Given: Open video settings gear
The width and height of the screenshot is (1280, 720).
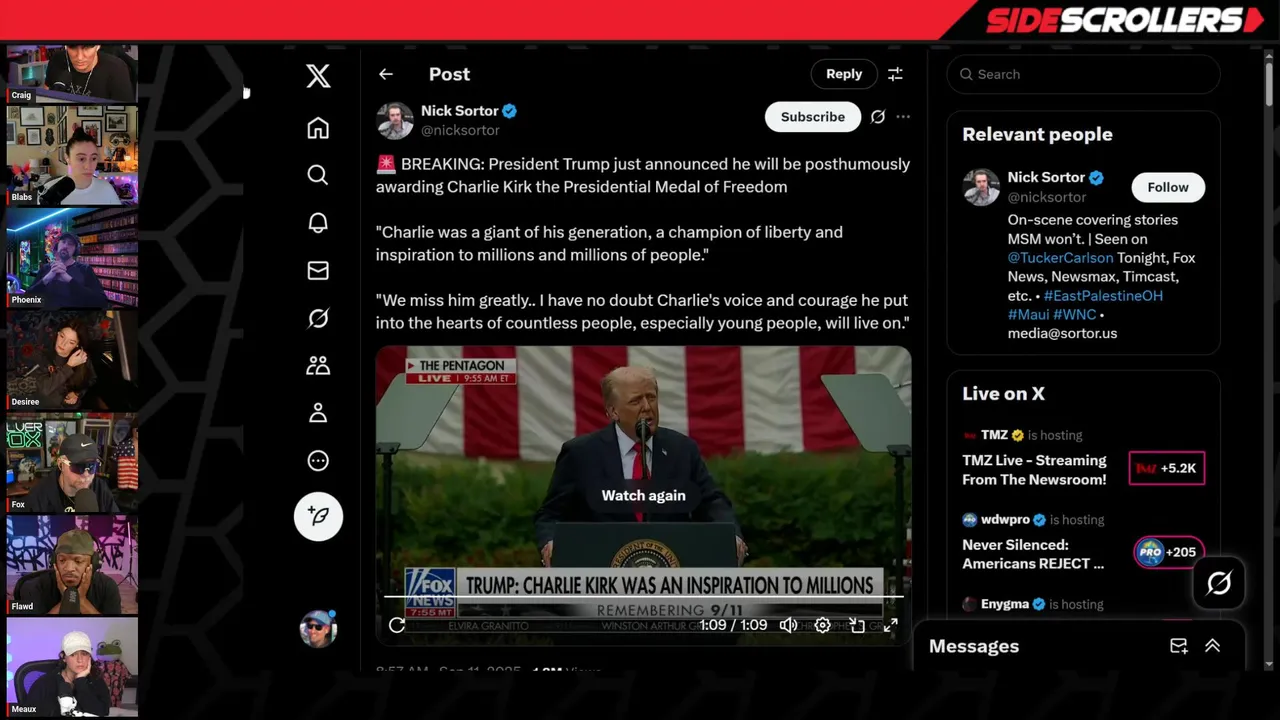Looking at the screenshot, I should [x=822, y=625].
